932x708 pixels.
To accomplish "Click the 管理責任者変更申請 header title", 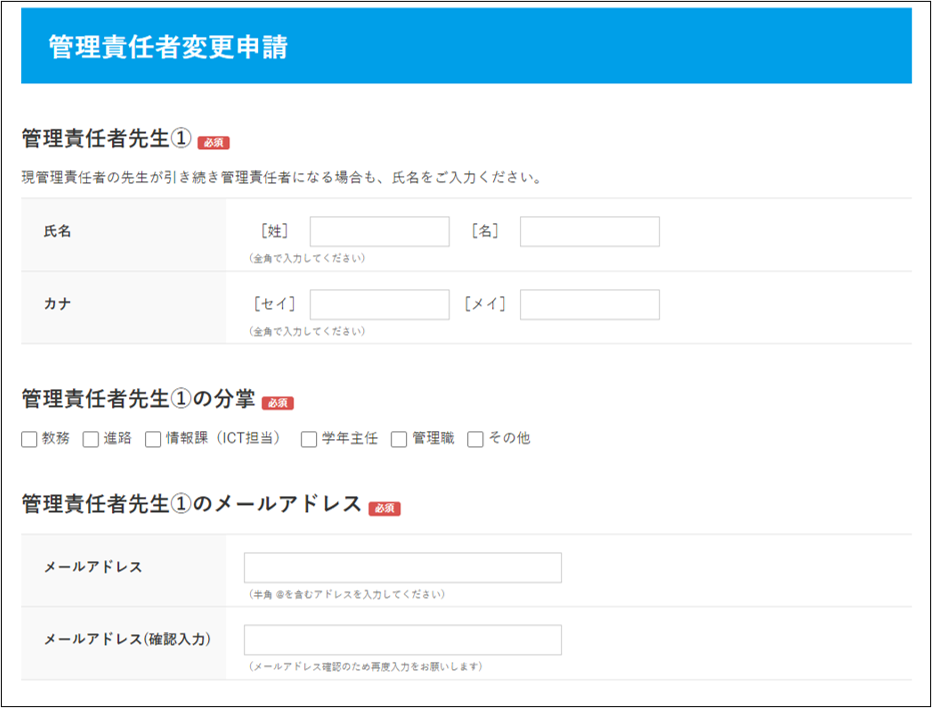I will 168,46.
